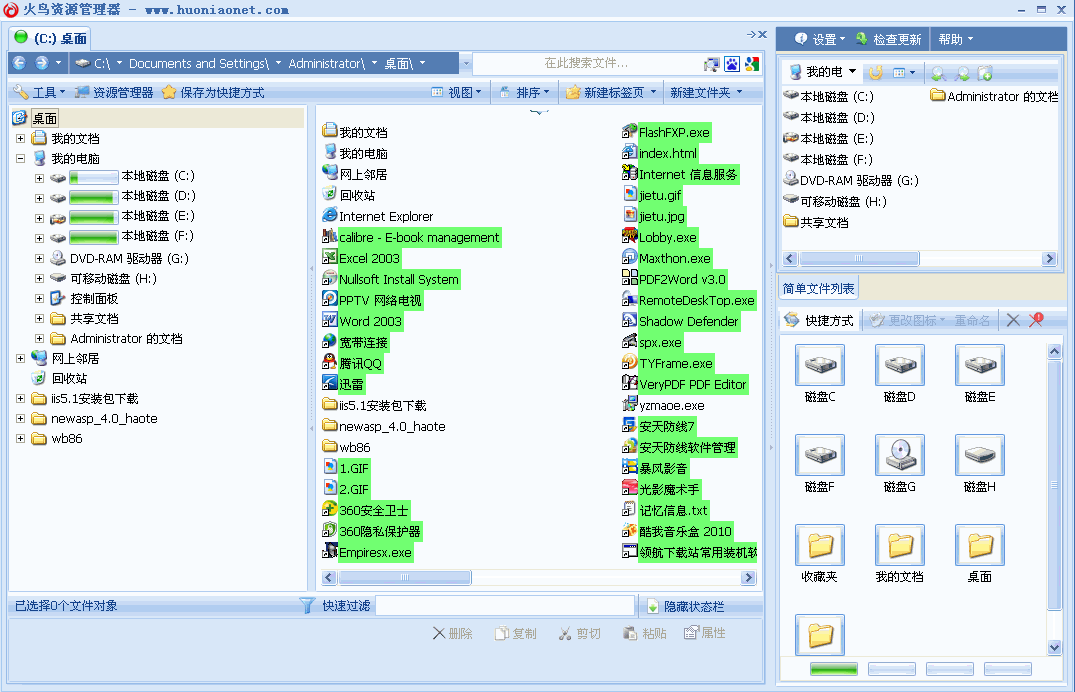
Task: Open the 视图 view dropdown
Action: tap(457, 92)
